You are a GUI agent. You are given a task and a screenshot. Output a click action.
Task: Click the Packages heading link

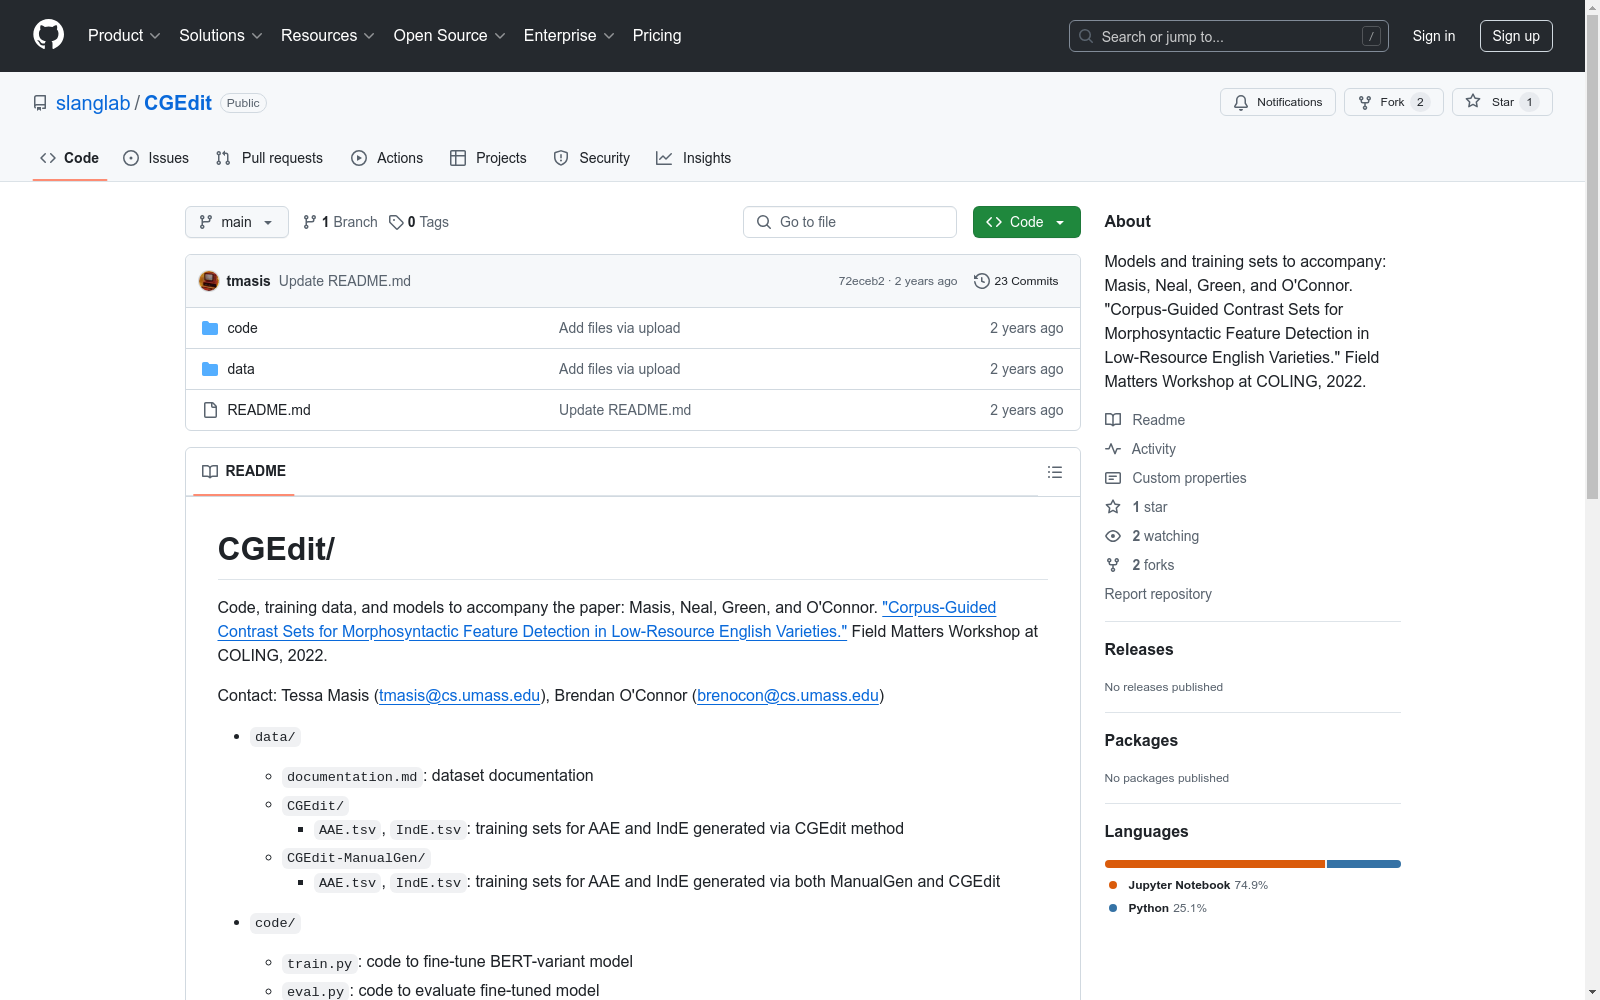[1141, 740]
